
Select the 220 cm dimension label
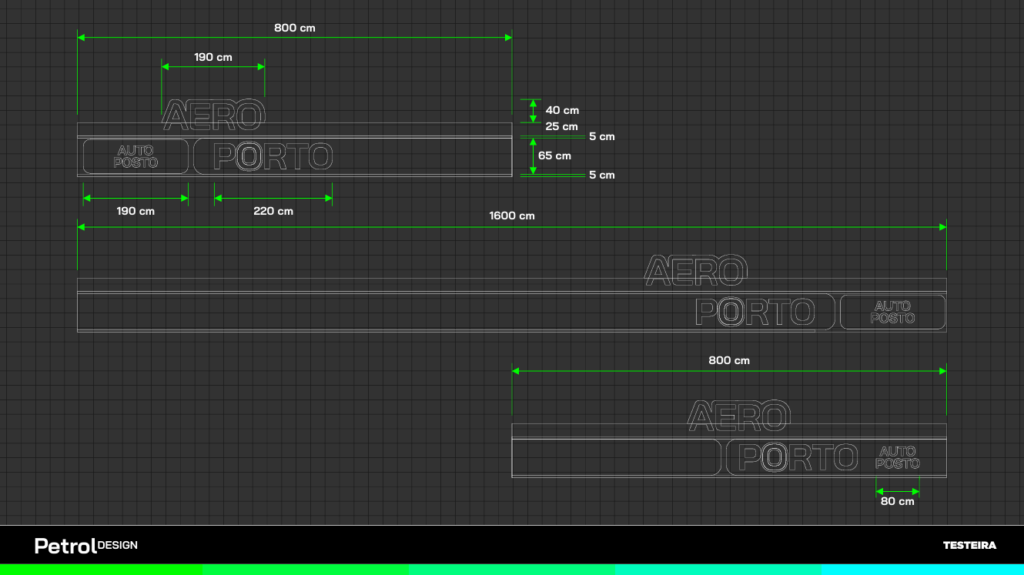[x=273, y=211]
